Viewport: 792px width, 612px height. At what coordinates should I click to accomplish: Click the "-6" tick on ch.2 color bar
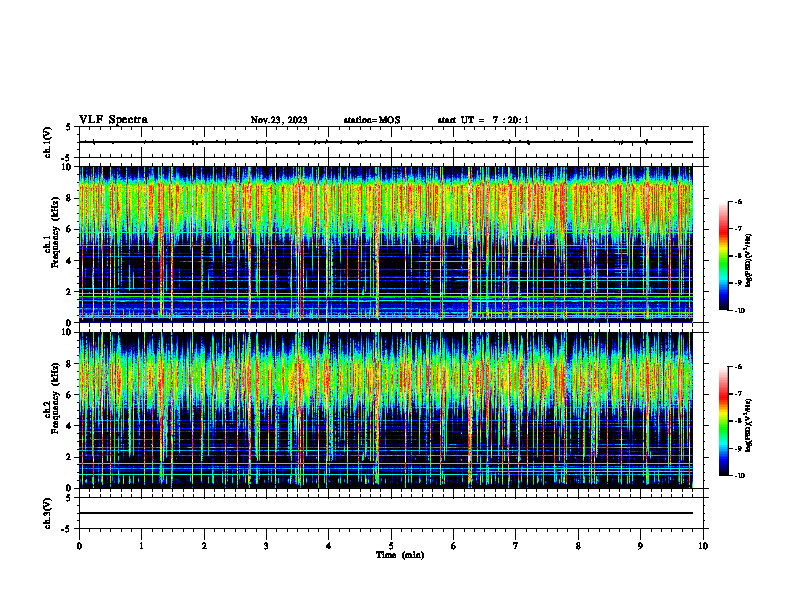tap(738, 367)
